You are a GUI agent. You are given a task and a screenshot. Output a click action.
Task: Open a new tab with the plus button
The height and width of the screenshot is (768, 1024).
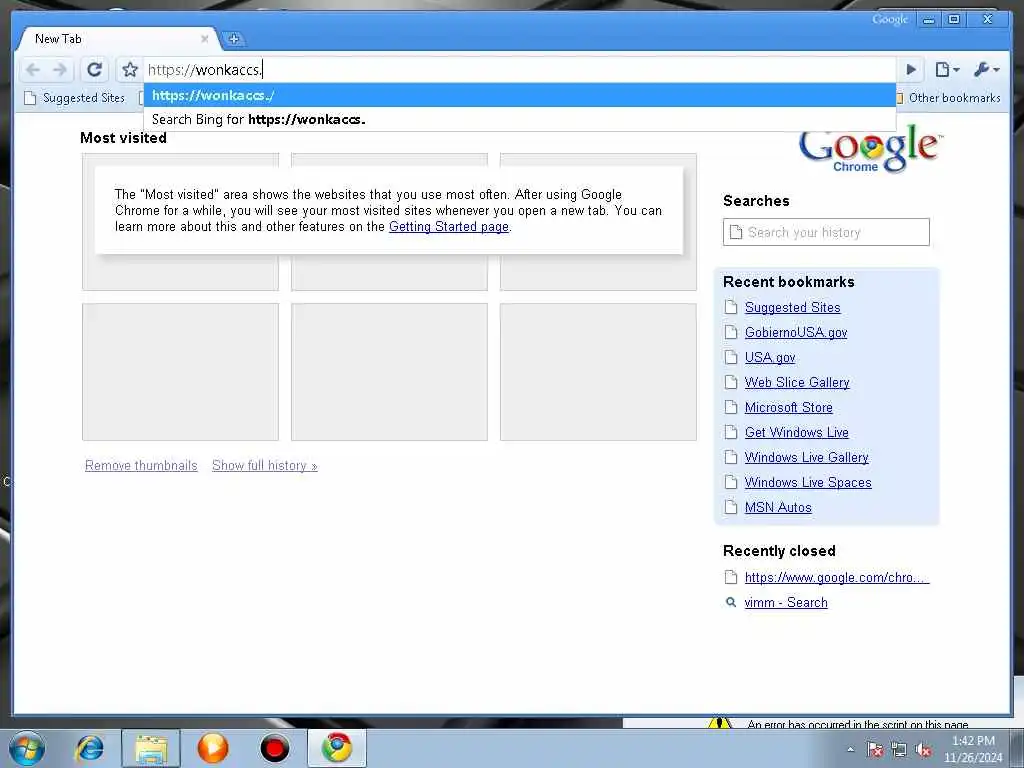click(x=234, y=39)
